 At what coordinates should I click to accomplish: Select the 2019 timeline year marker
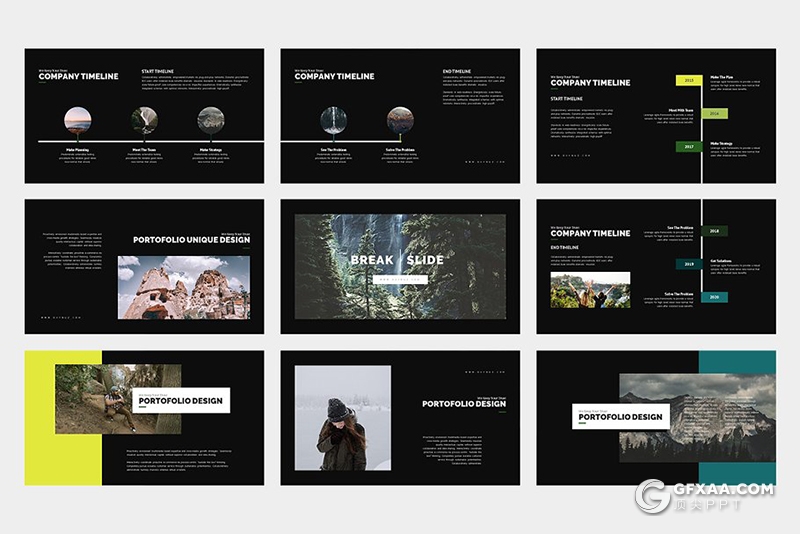point(688,264)
